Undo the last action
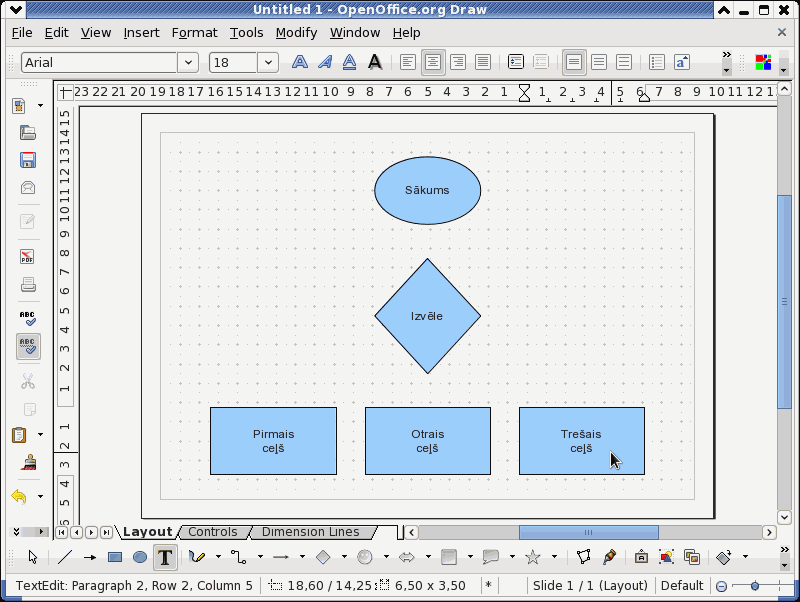 19,496
